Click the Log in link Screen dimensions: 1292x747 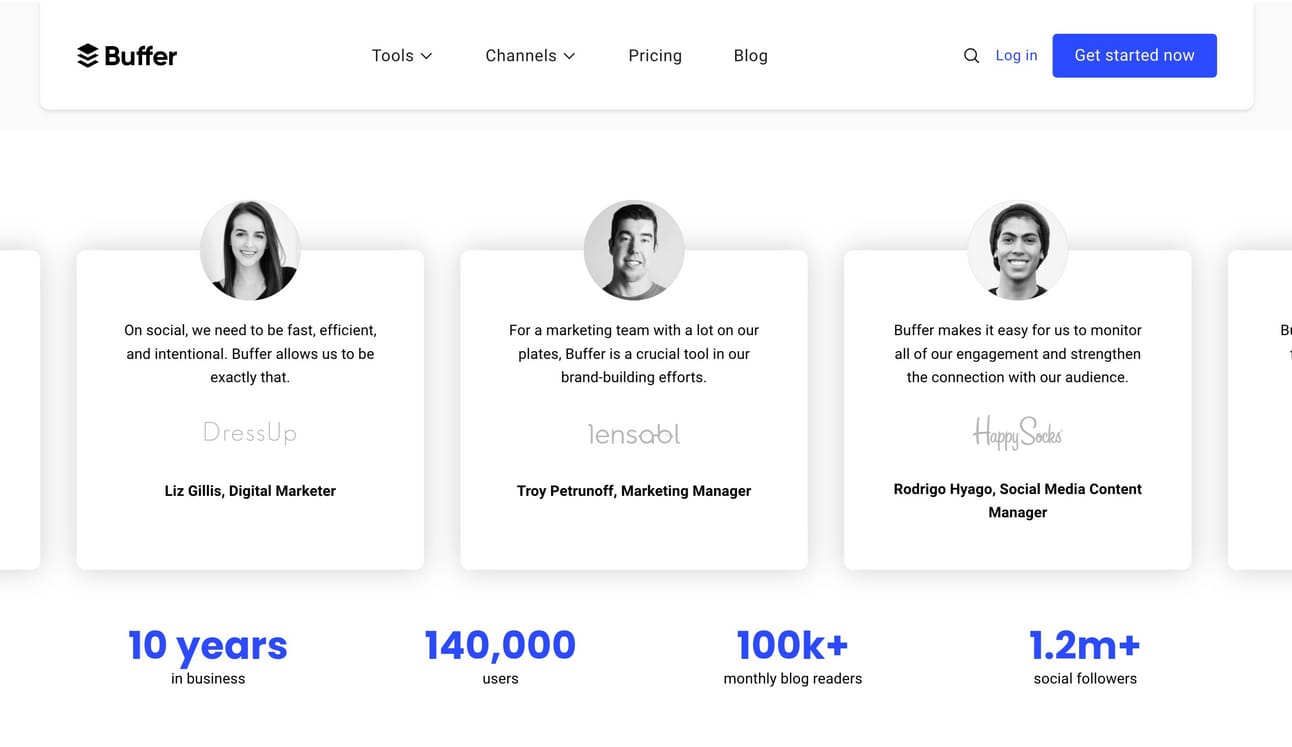1016,56
